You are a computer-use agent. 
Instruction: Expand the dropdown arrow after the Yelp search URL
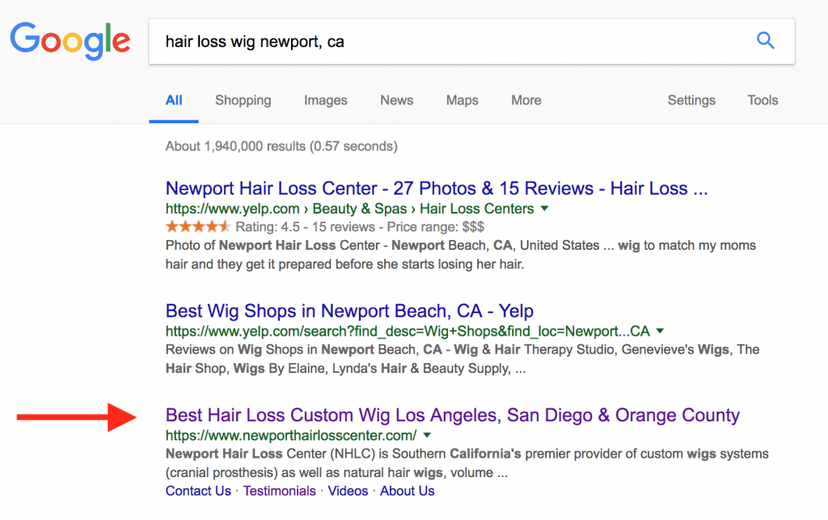tap(661, 331)
